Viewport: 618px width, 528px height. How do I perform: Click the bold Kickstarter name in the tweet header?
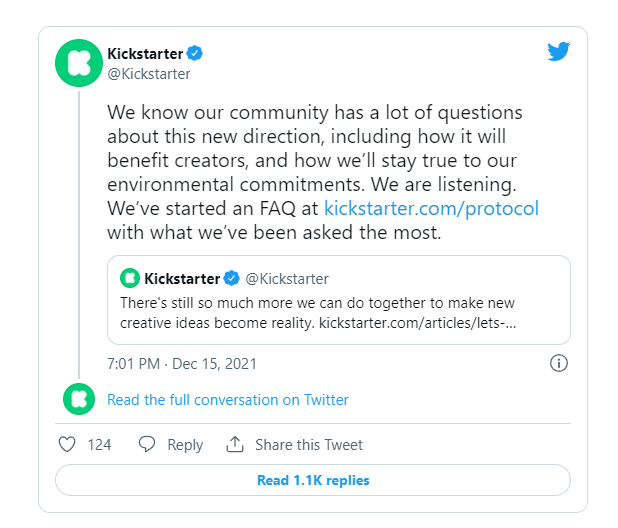click(145, 54)
